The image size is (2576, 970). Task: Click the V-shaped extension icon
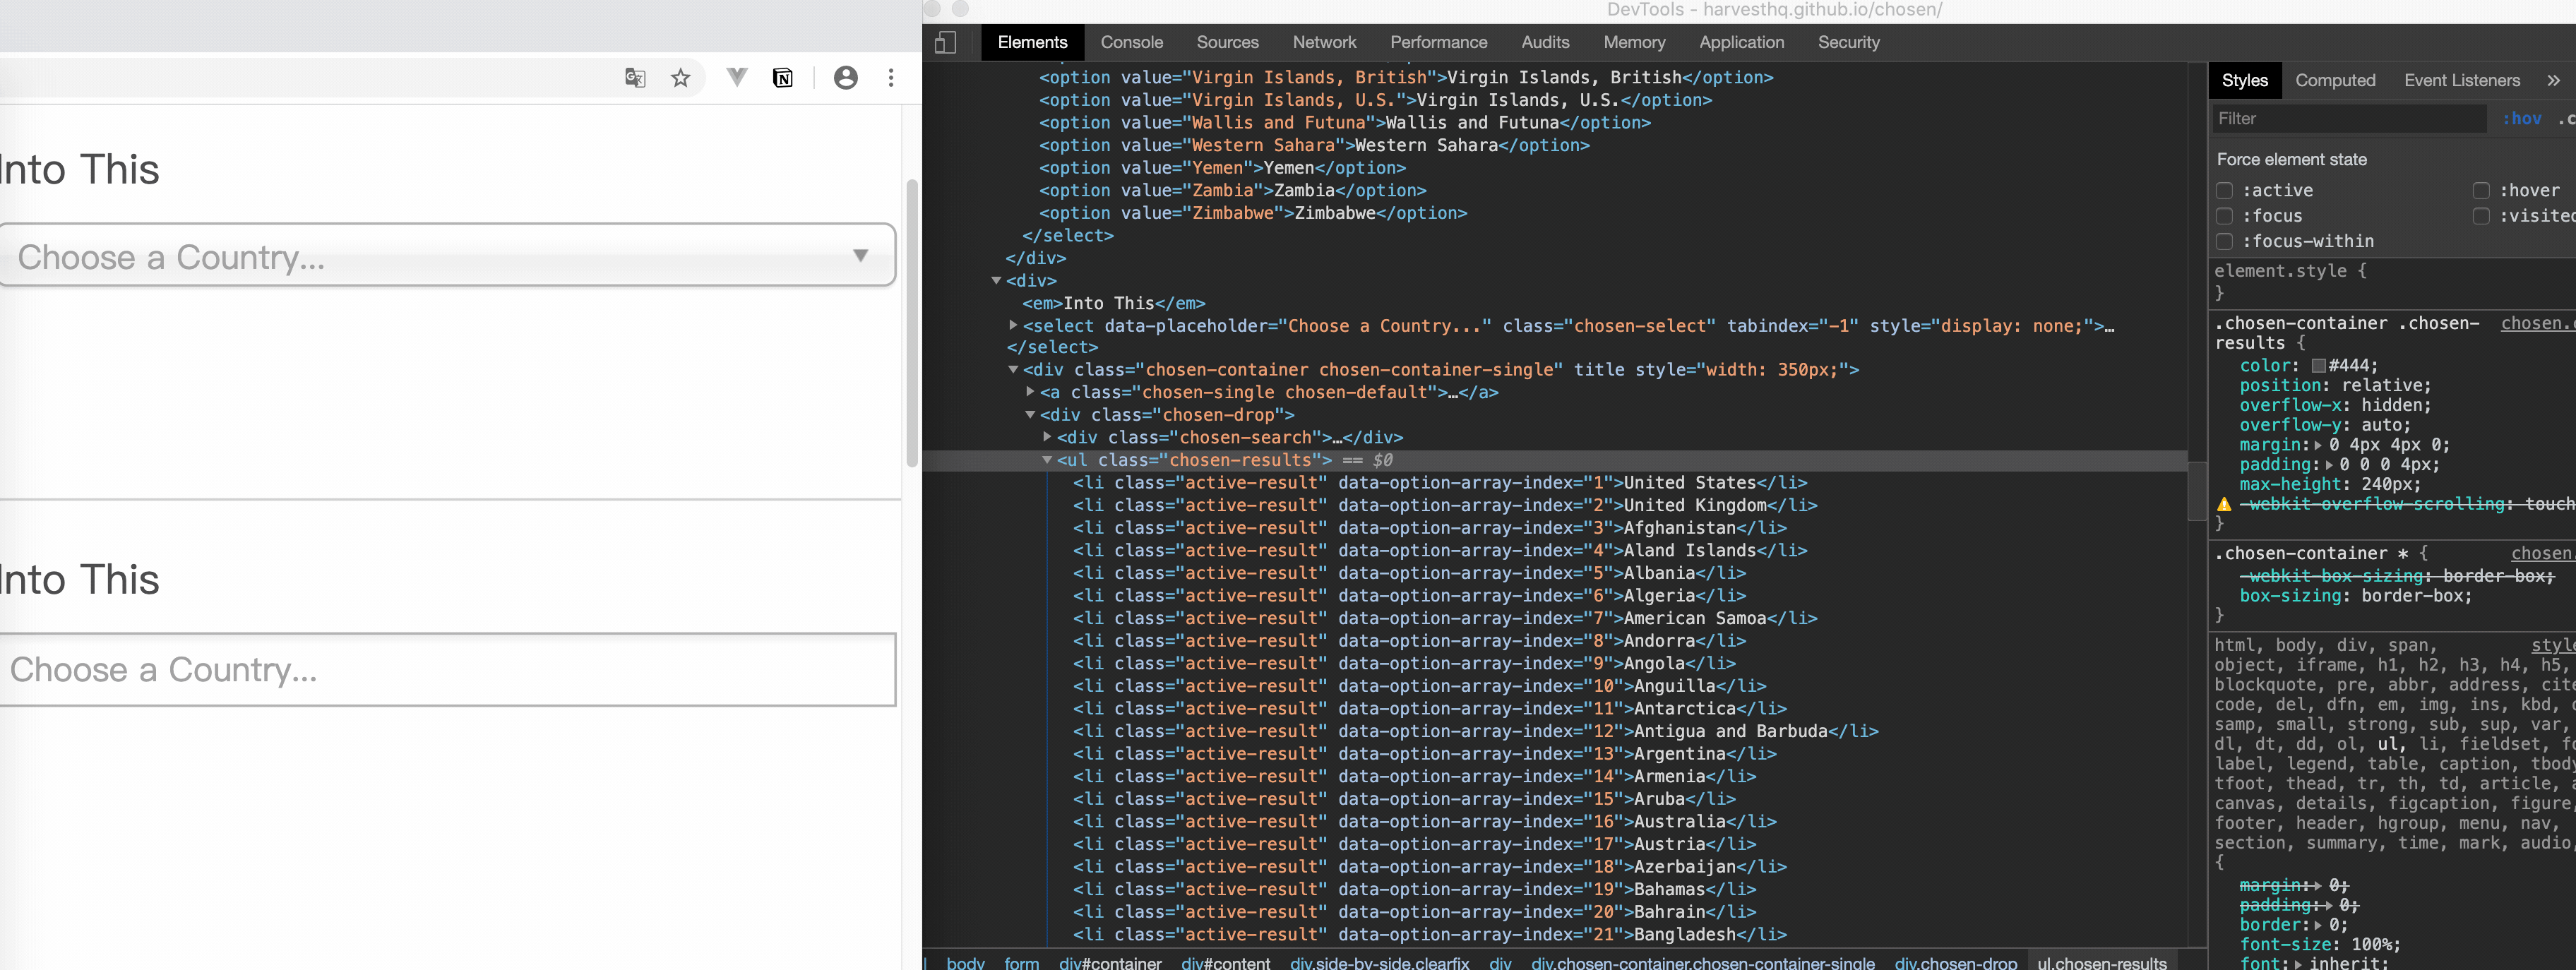pyautogui.click(x=737, y=77)
